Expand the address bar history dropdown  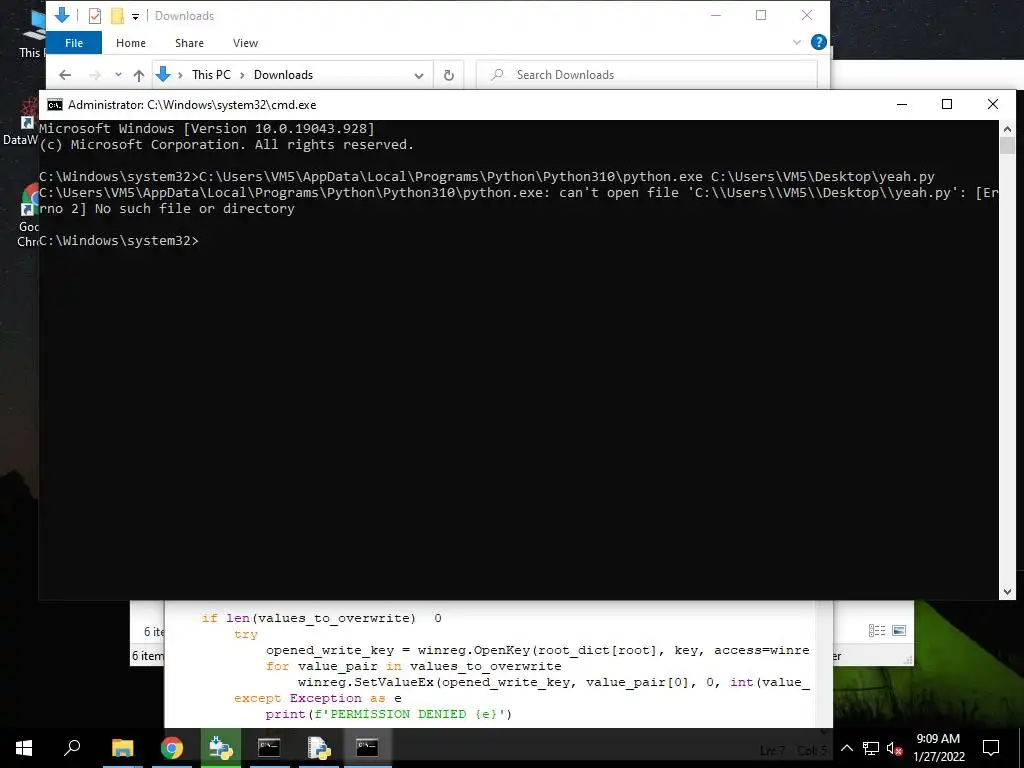[x=419, y=76]
